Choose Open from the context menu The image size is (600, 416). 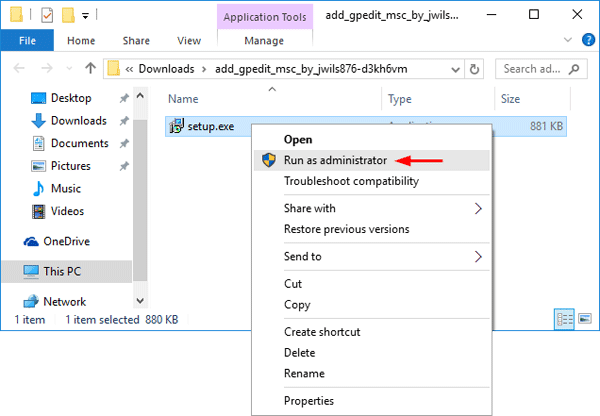pyautogui.click(x=372, y=139)
